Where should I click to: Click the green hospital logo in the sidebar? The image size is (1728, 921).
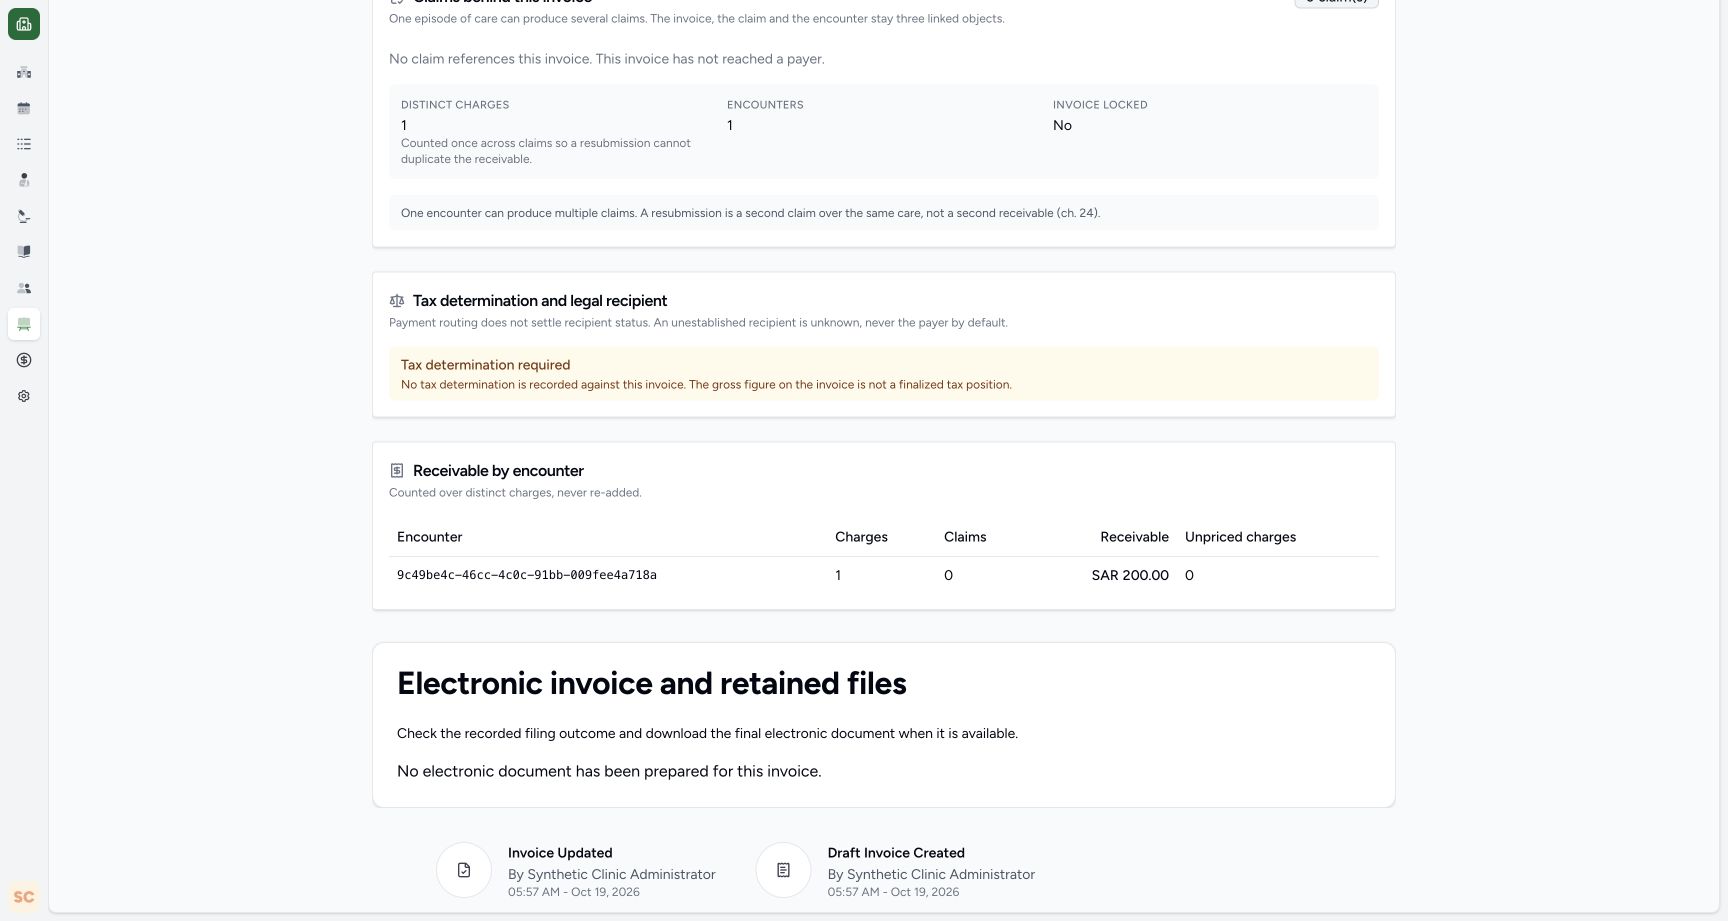pos(24,24)
